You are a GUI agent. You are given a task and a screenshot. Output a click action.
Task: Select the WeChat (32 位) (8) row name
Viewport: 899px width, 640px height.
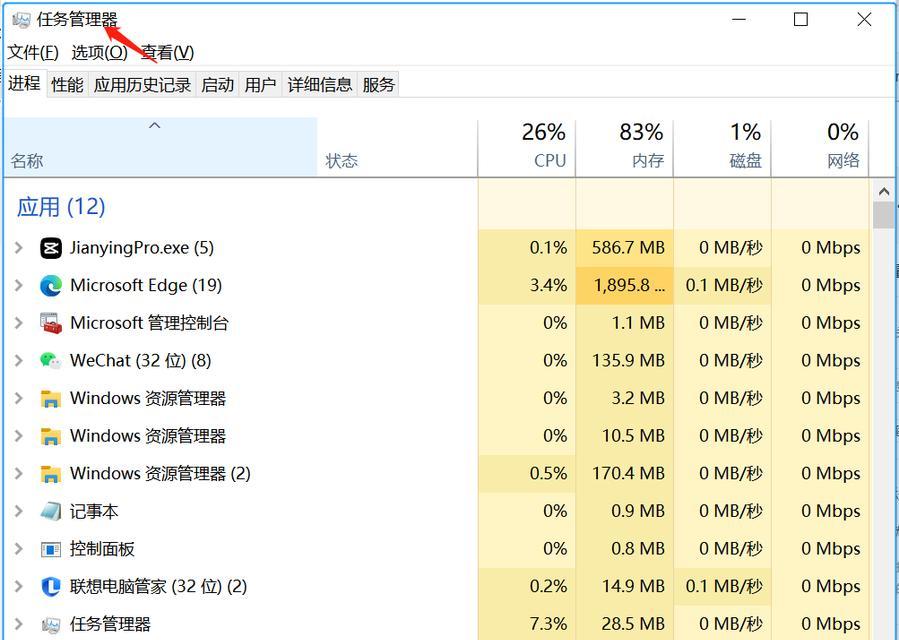pyautogui.click(x=140, y=361)
